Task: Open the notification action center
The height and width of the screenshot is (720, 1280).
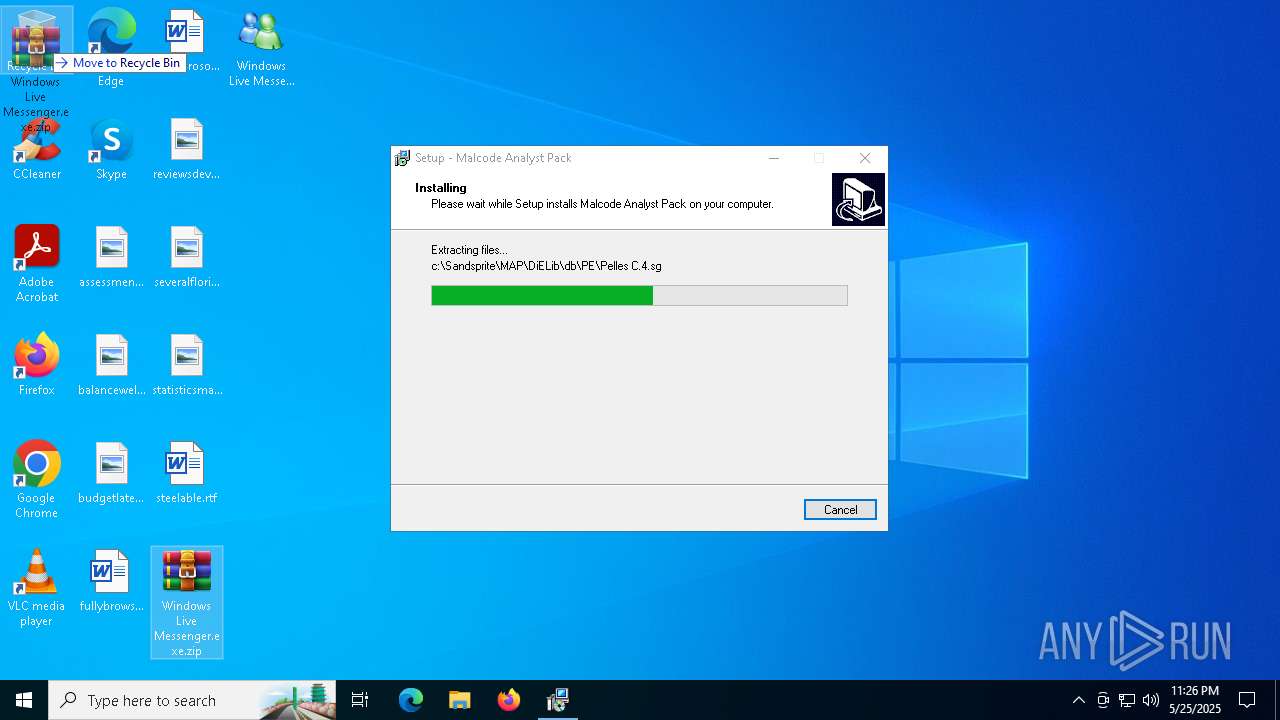Action: (x=1247, y=700)
